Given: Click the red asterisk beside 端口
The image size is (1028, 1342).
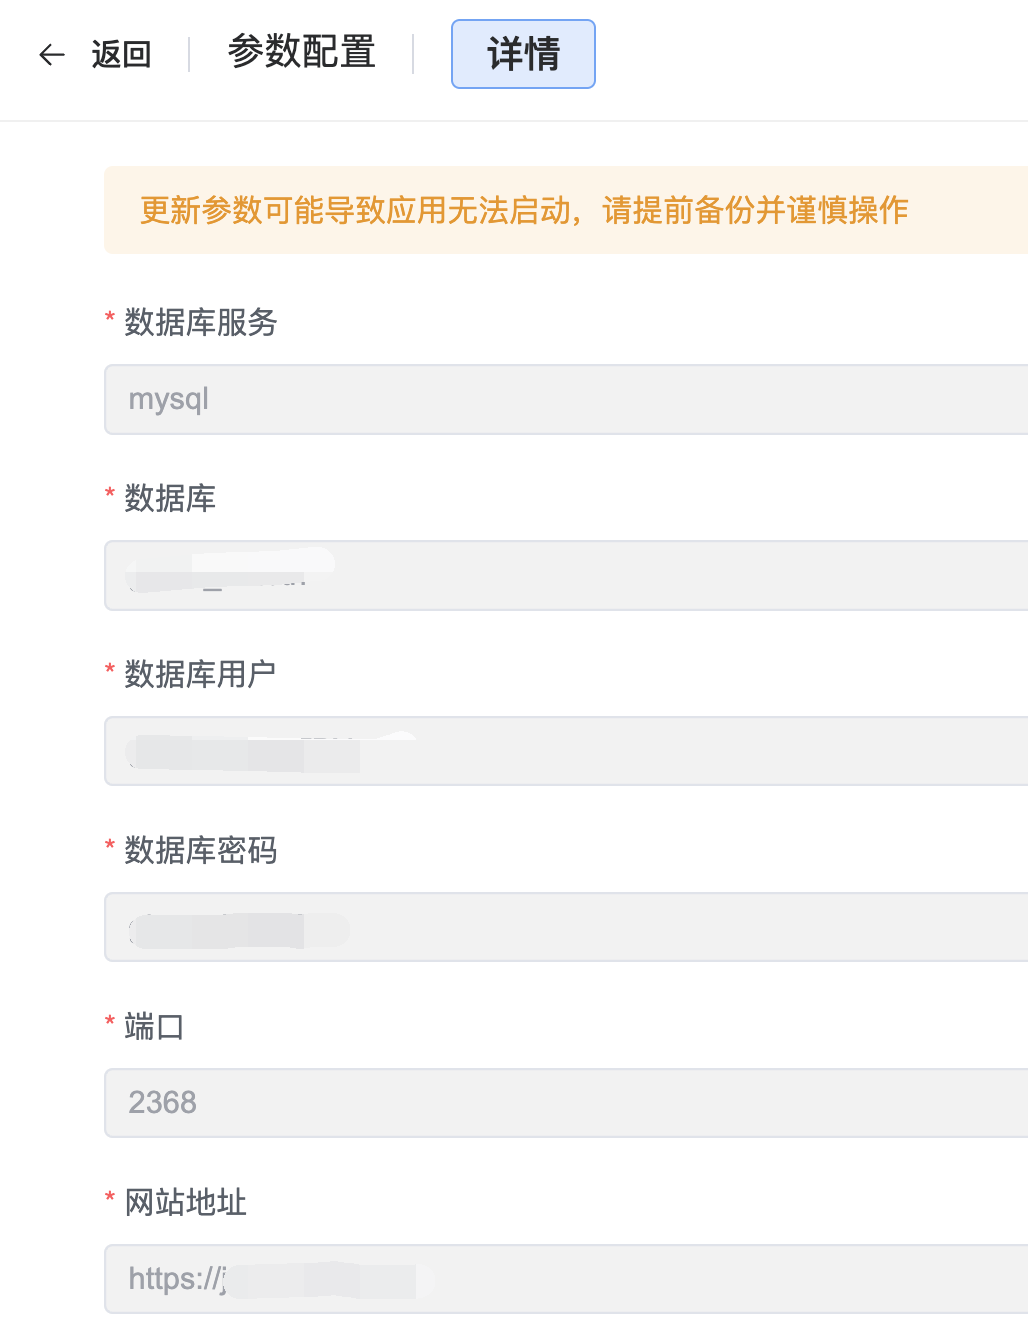Looking at the screenshot, I should click(110, 1022).
